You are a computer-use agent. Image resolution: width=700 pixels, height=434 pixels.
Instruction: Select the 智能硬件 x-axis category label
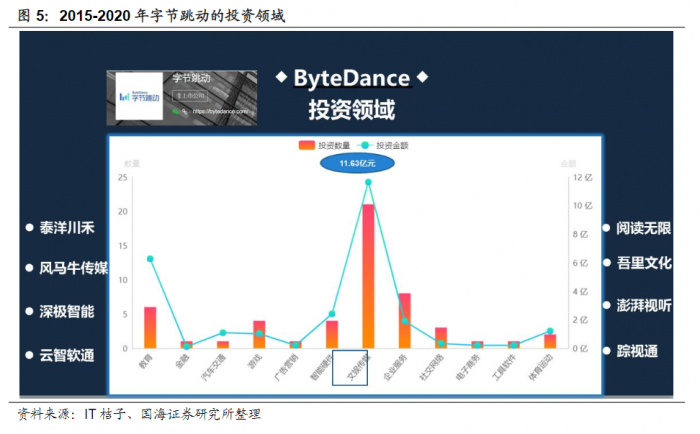(x=322, y=367)
